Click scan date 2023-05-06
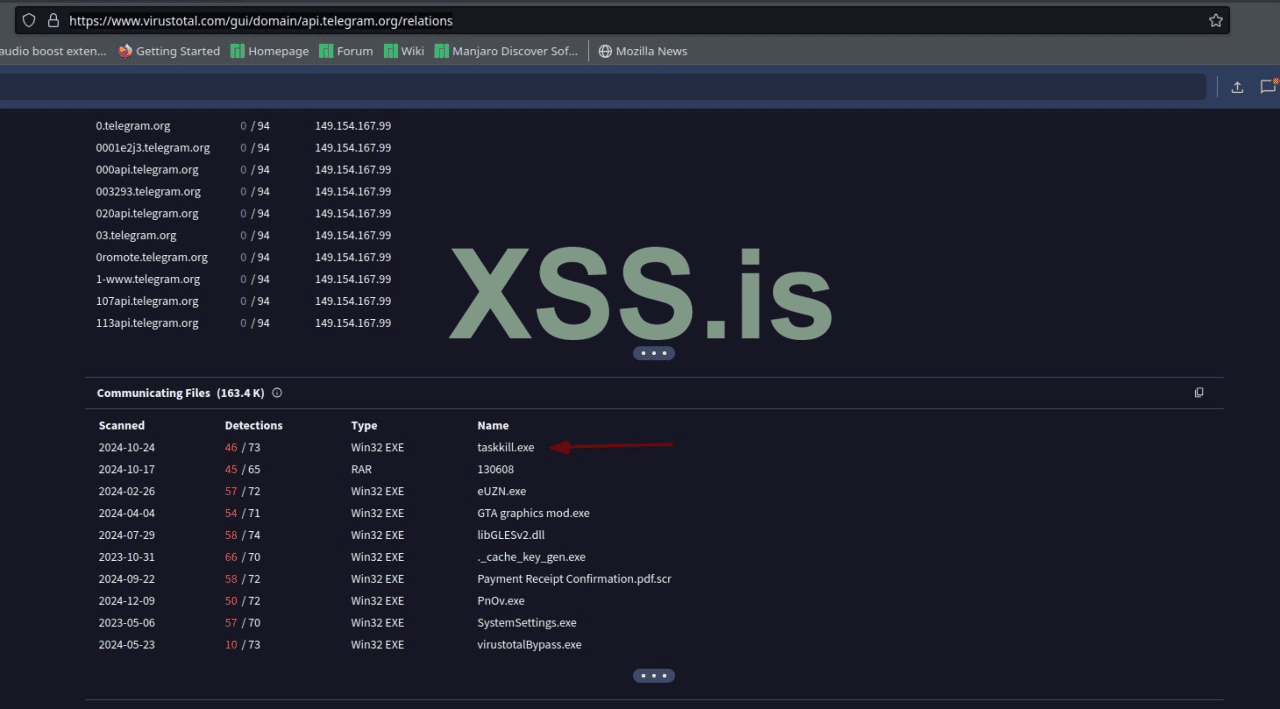Image resolution: width=1280 pixels, height=709 pixels. click(127, 624)
